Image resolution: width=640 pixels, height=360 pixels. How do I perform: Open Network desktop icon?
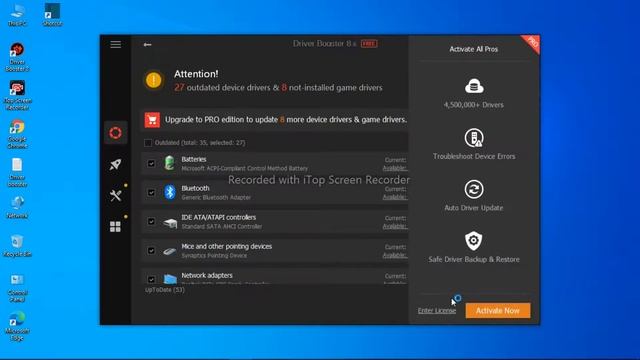[x=17, y=207]
